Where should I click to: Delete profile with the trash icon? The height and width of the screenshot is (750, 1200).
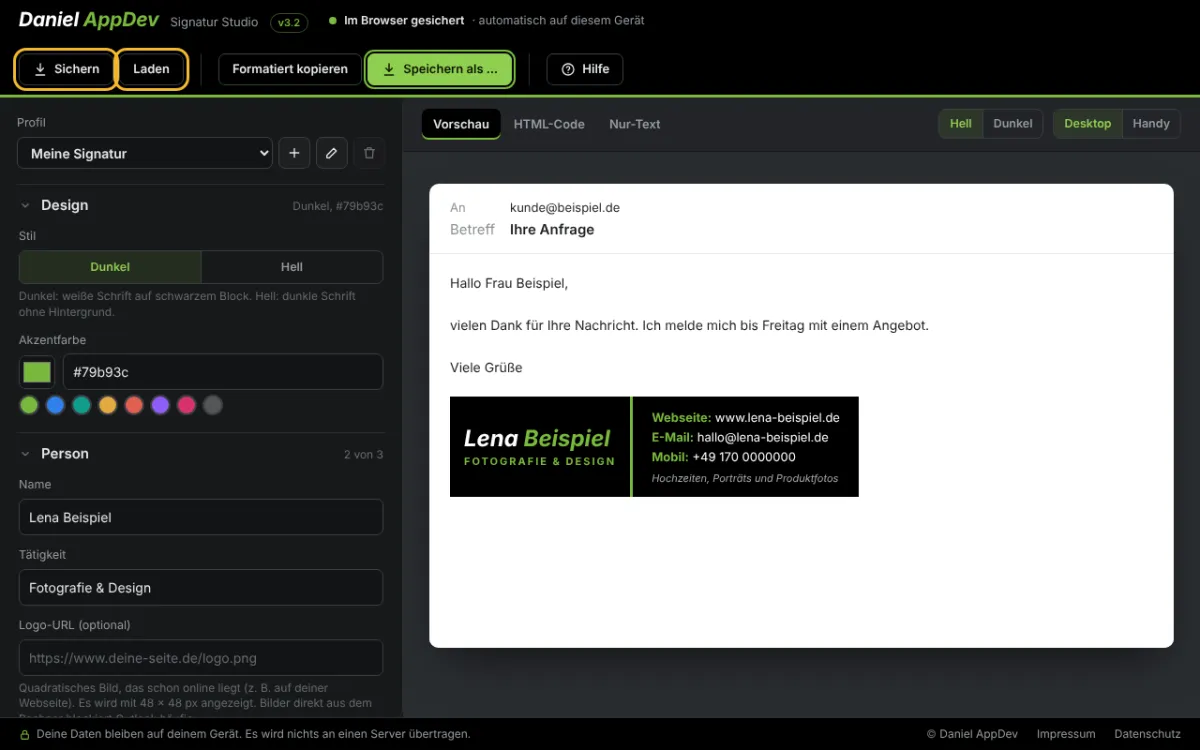point(369,153)
